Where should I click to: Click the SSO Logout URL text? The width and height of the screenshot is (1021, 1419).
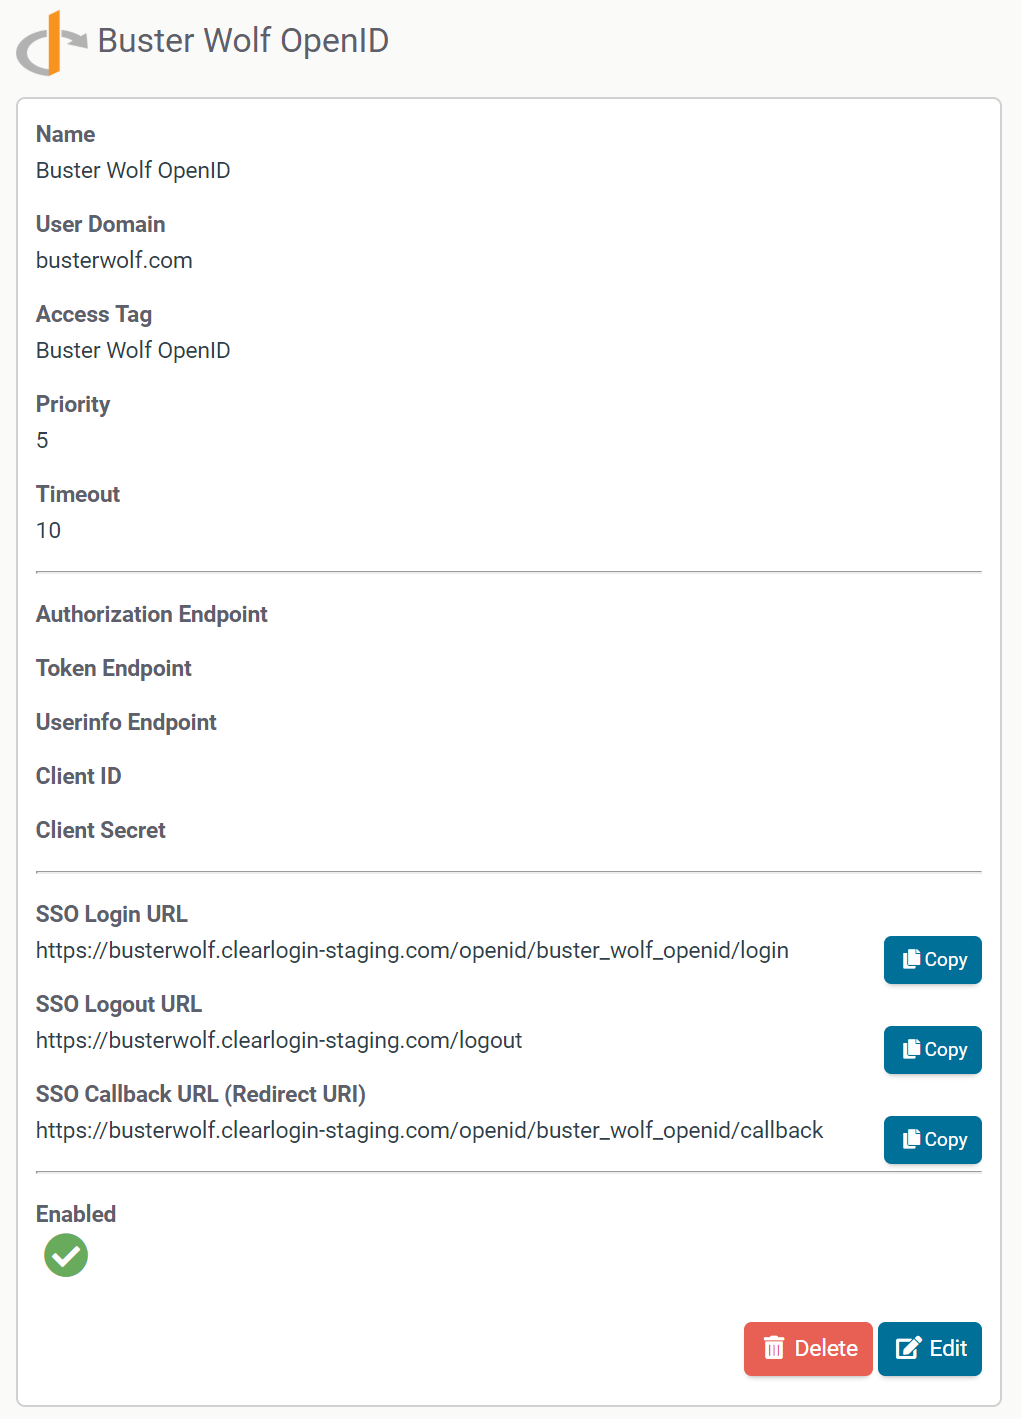point(279,1041)
